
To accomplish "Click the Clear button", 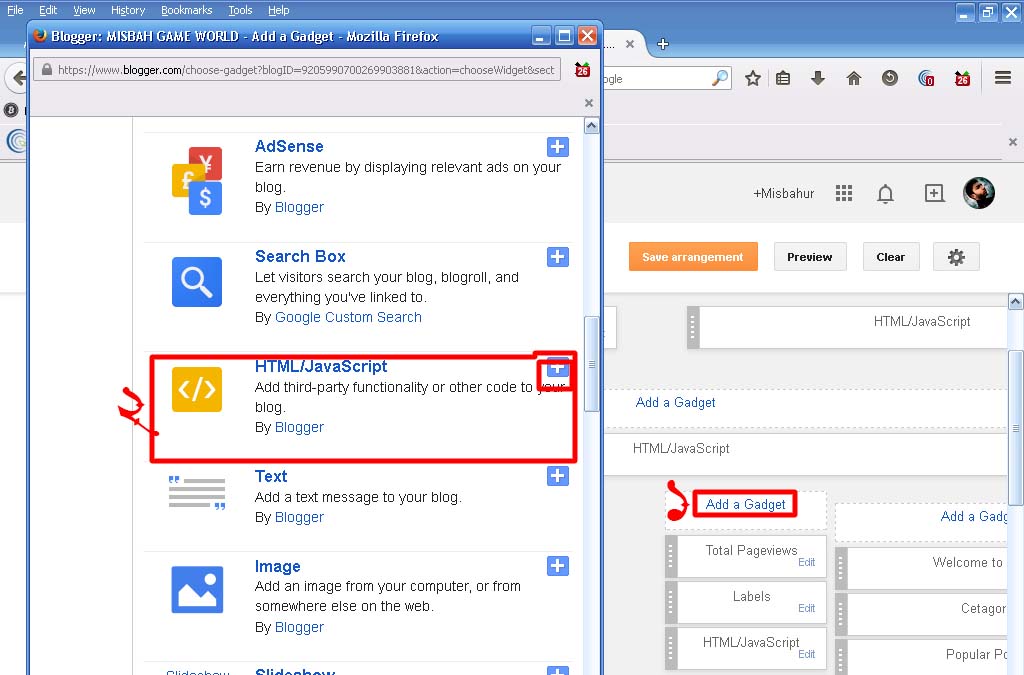I will point(890,257).
